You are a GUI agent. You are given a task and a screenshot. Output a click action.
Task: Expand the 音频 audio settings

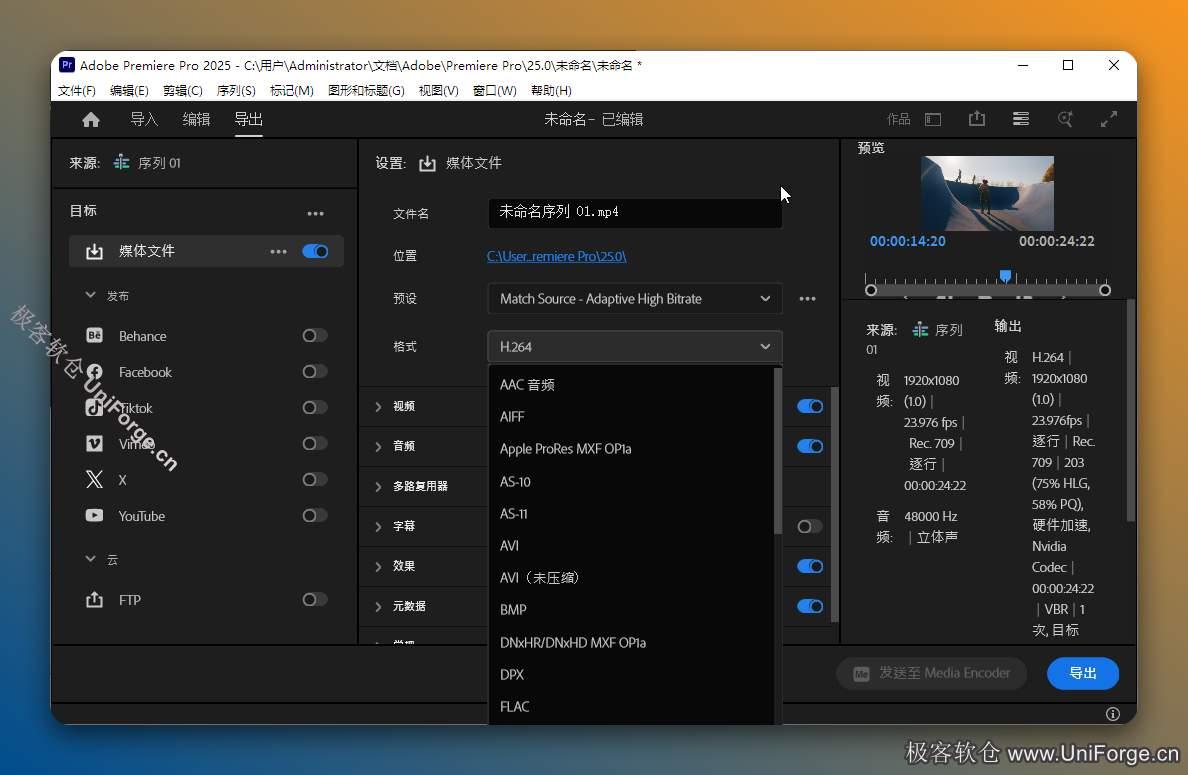[378, 446]
